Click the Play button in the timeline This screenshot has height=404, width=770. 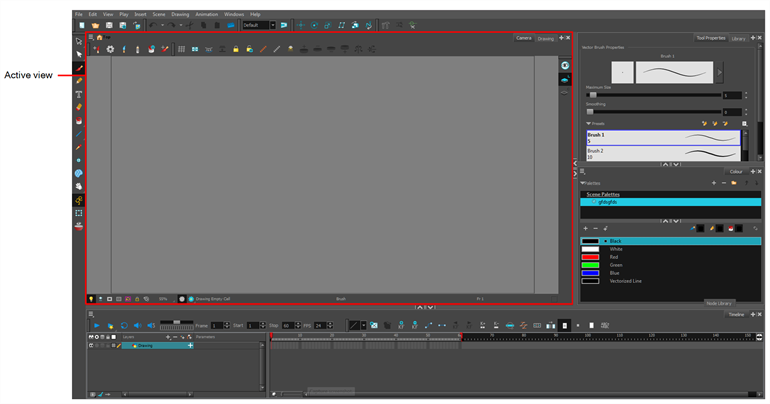(x=97, y=325)
